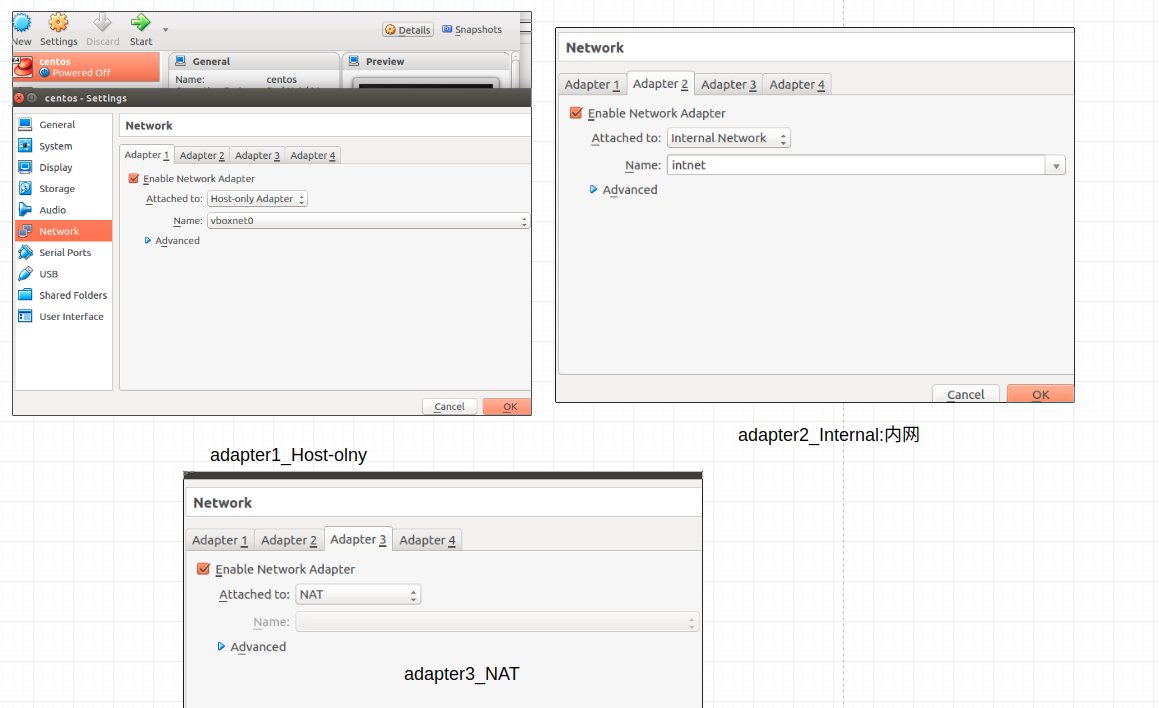The width and height of the screenshot is (1159, 708).
Task: Select Adapter 4 tab in Internal Network panel
Action: [797, 84]
